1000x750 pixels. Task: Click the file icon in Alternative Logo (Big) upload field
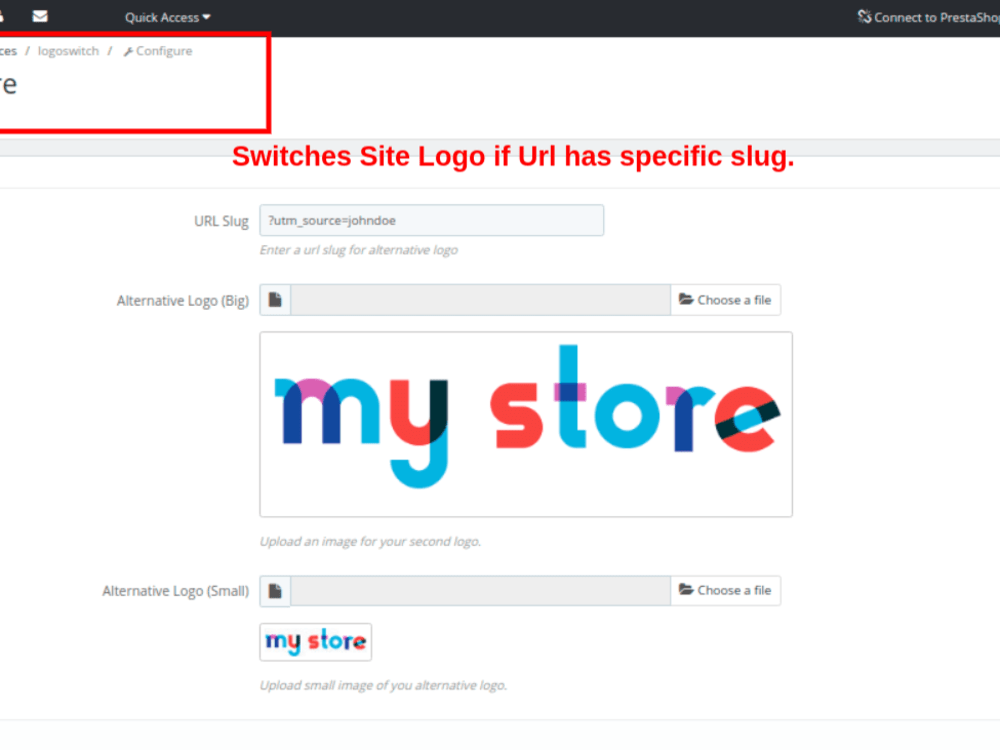275,299
